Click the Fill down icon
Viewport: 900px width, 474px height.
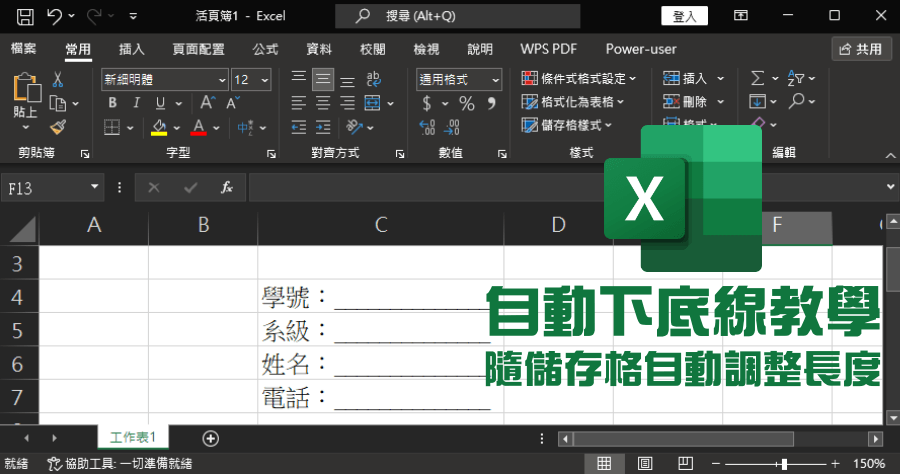tap(758, 102)
